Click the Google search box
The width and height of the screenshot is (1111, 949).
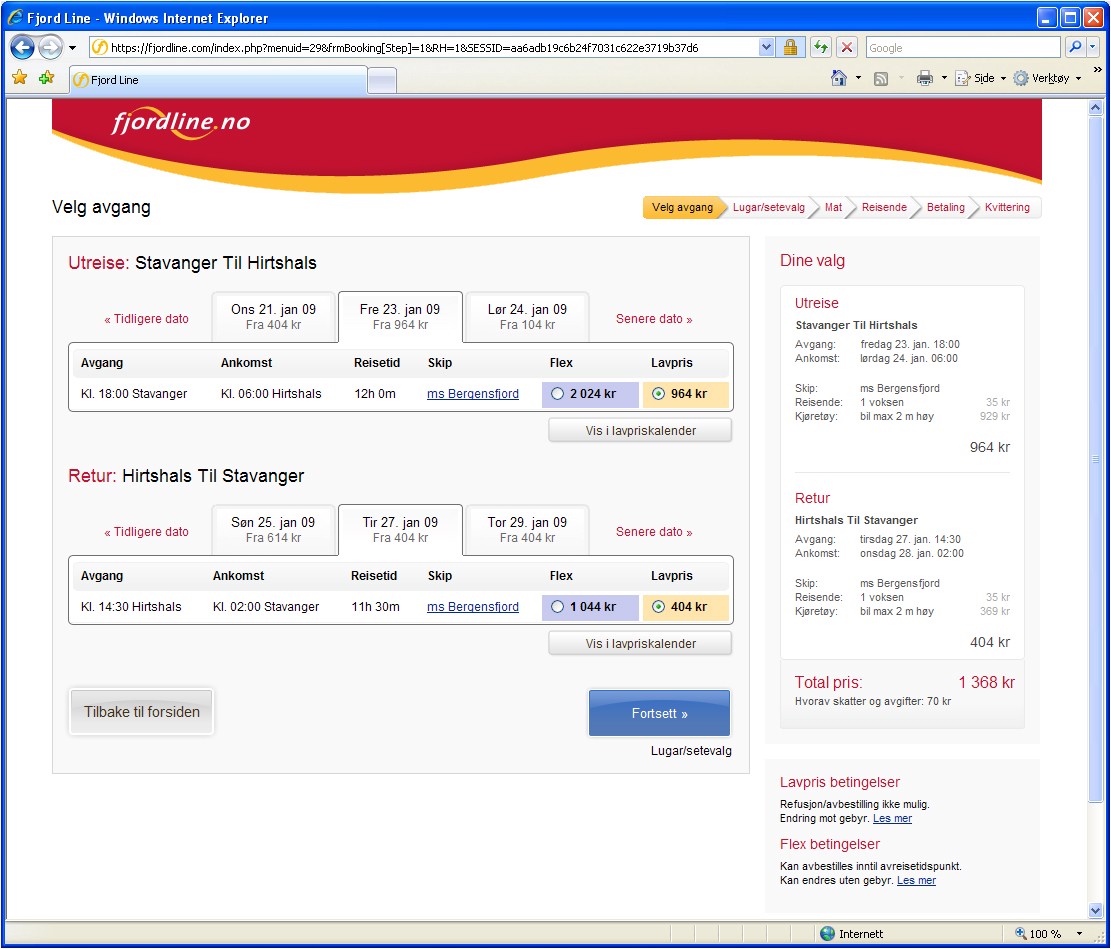[x=962, y=47]
